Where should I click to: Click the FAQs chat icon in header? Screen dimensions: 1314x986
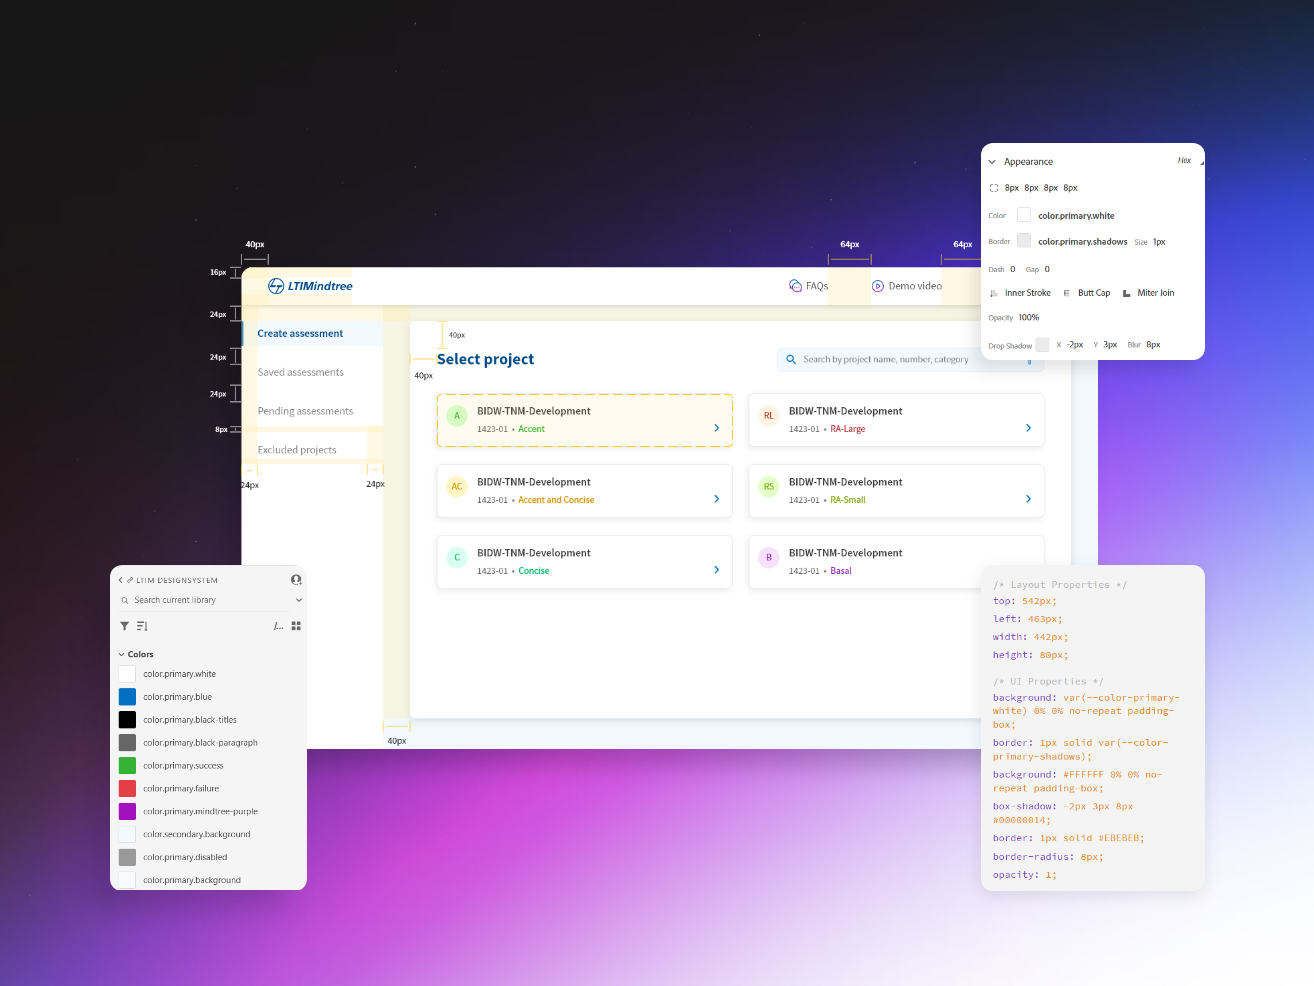(795, 286)
